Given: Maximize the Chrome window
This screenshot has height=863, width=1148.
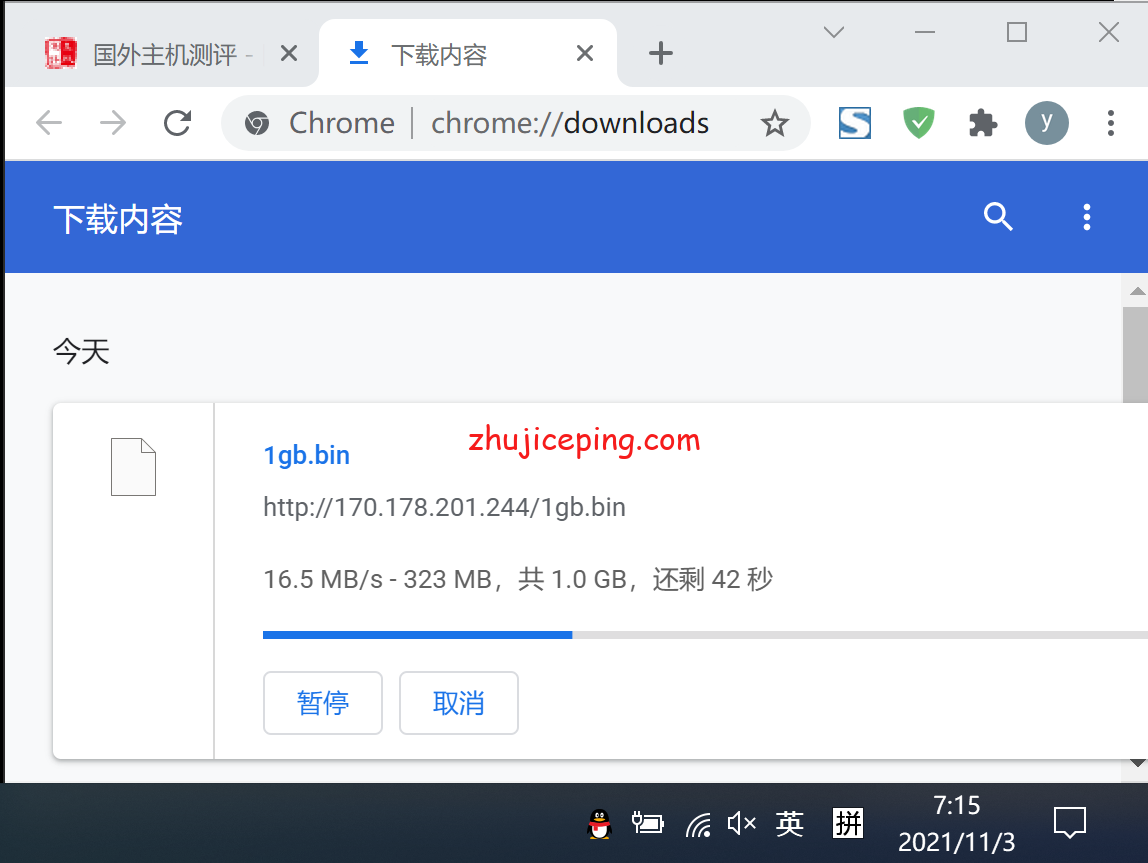Looking at the screenshot, I should (1017, 32).
